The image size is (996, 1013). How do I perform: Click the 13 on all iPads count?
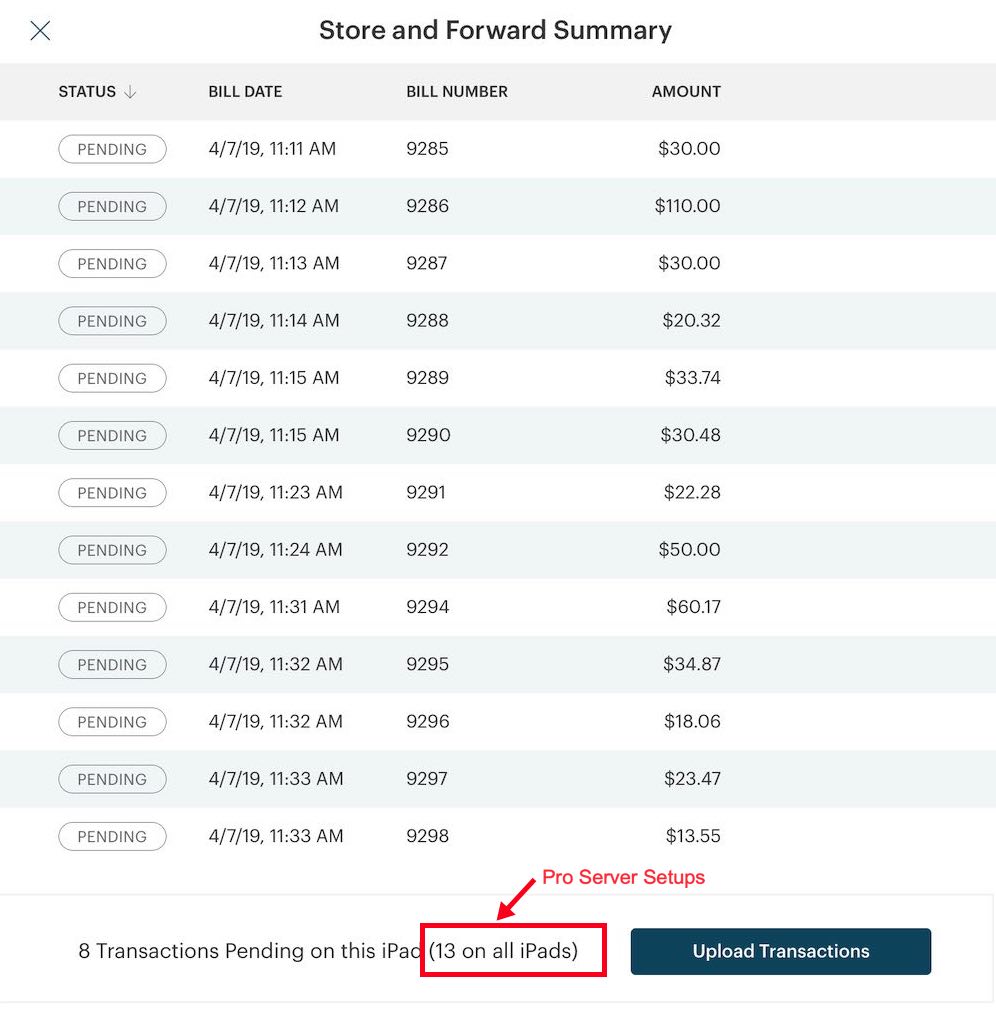512,951
